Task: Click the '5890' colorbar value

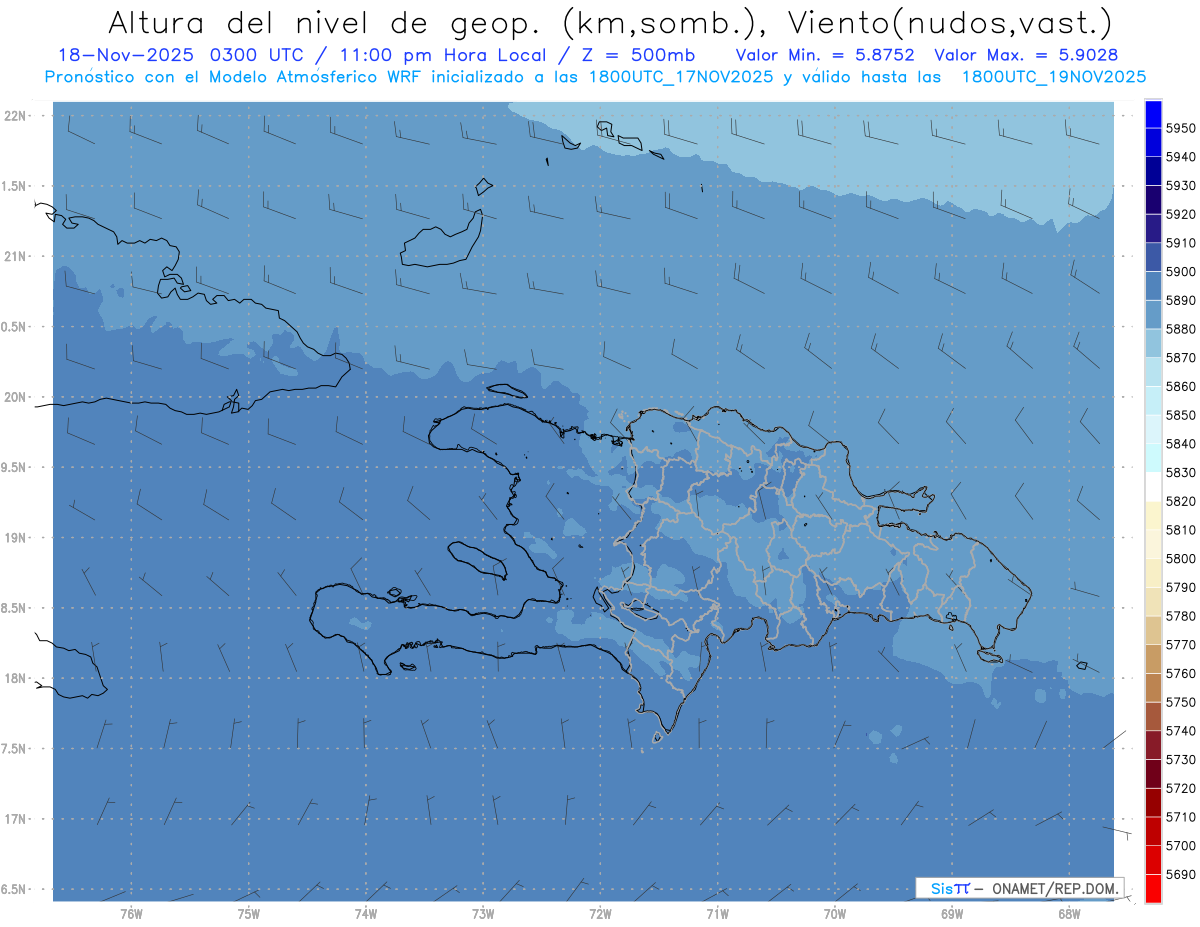Action: 1182,300
